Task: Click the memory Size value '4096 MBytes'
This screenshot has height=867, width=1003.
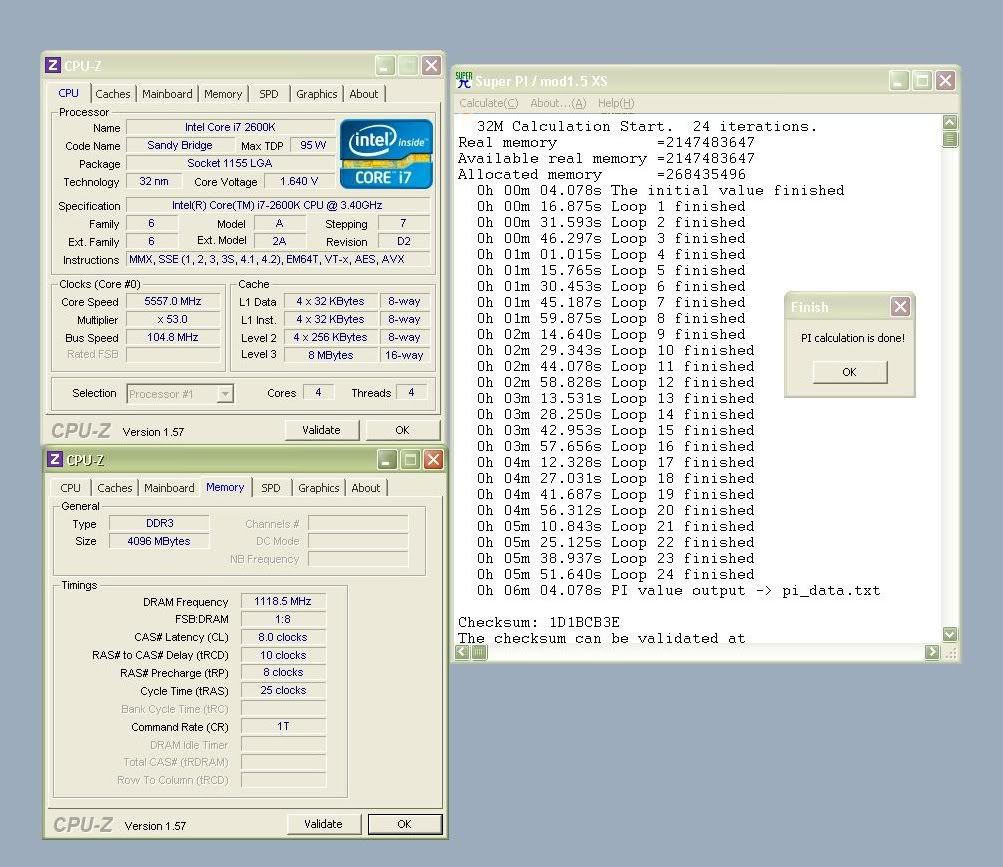Action: pos(159,541)
